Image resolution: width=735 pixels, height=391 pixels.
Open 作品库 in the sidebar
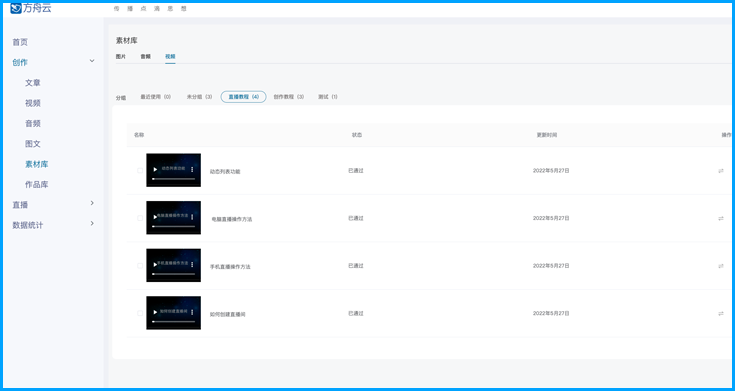point(37,185)
